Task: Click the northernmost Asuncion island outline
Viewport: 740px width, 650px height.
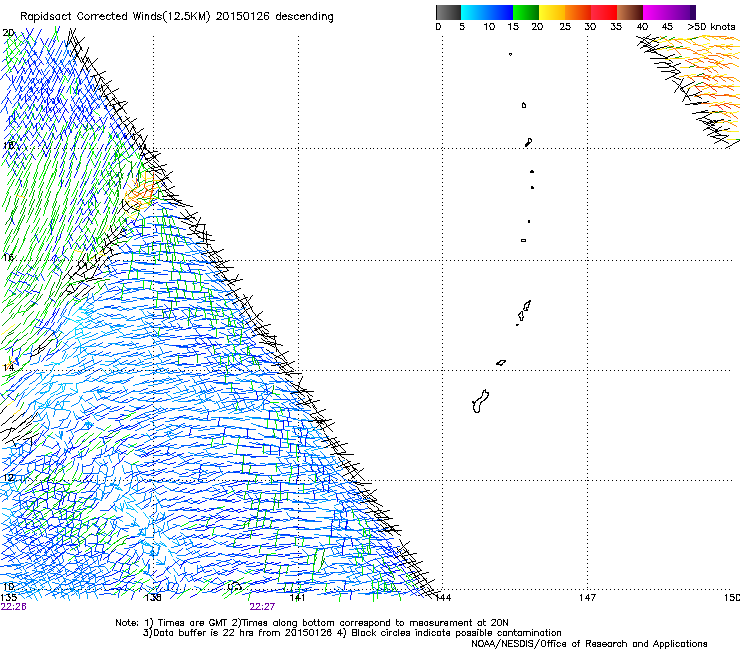Action: pyautogui.click(x=510, y=54)
